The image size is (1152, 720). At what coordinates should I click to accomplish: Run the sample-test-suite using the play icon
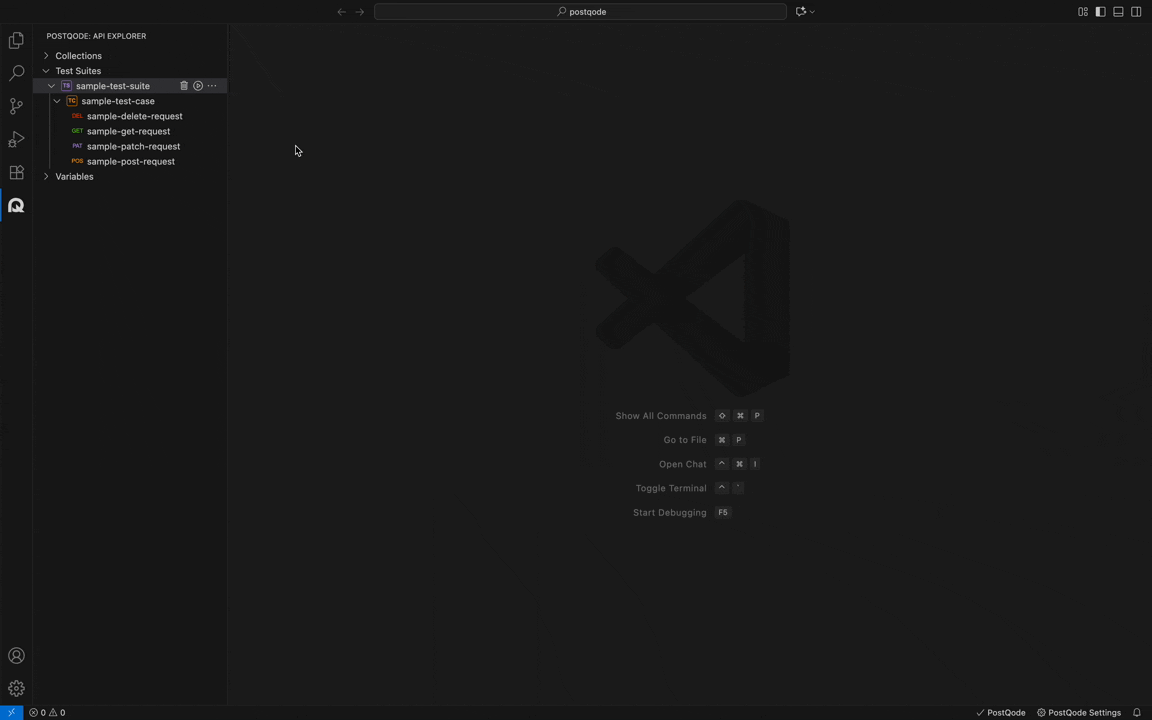coord(197,86)
